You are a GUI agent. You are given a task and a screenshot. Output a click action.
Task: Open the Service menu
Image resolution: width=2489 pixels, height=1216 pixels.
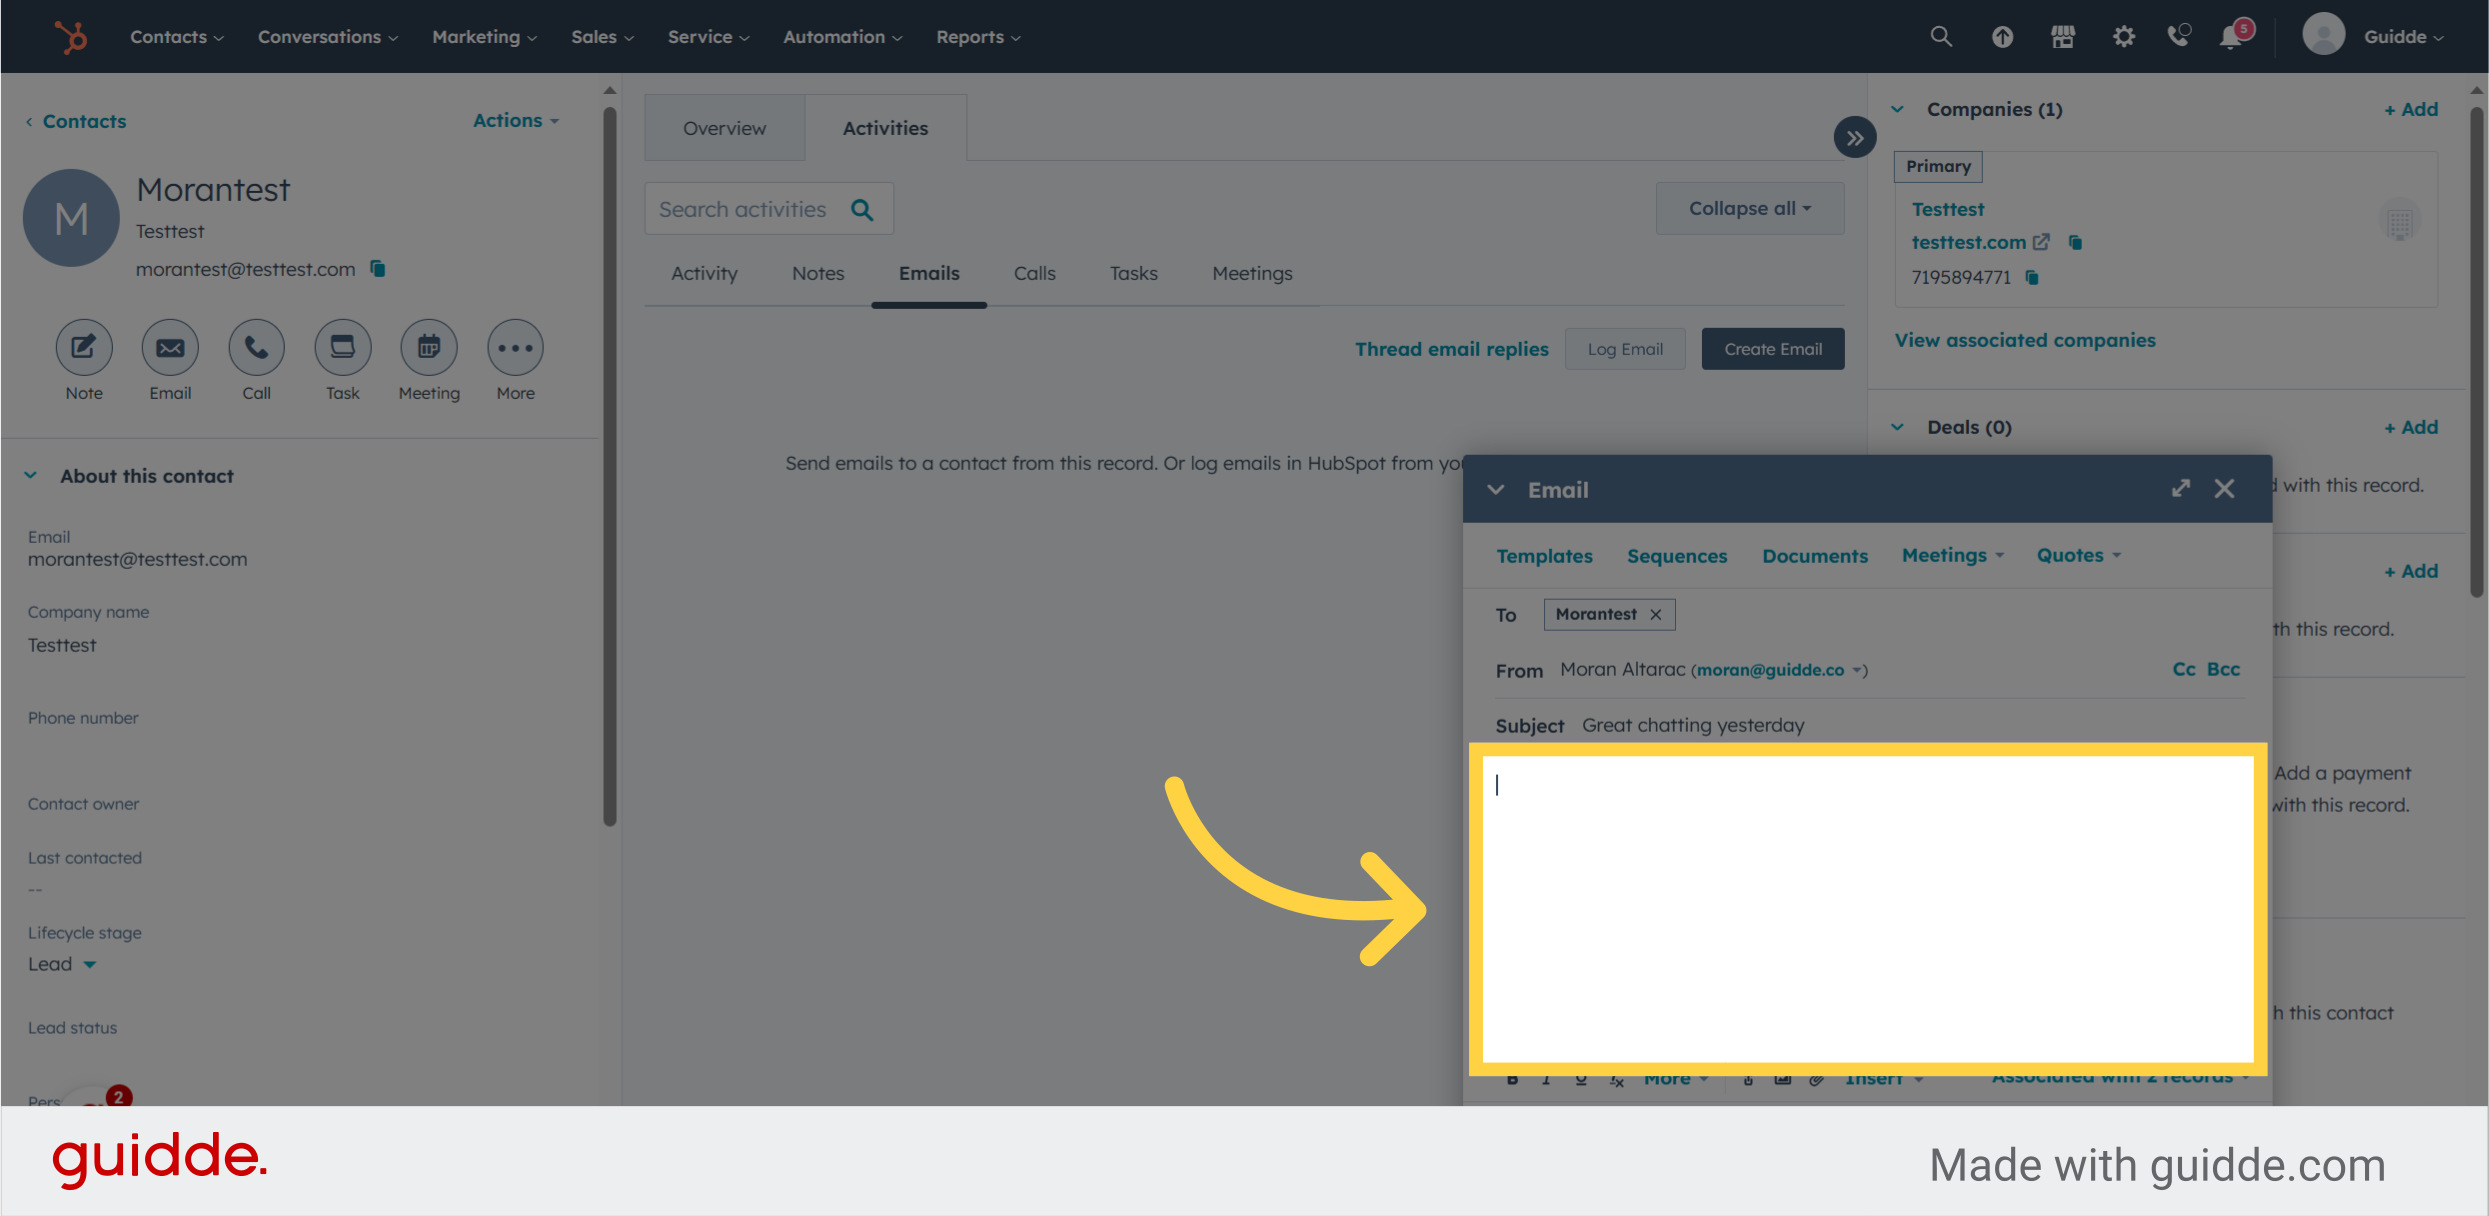point(708,37)
